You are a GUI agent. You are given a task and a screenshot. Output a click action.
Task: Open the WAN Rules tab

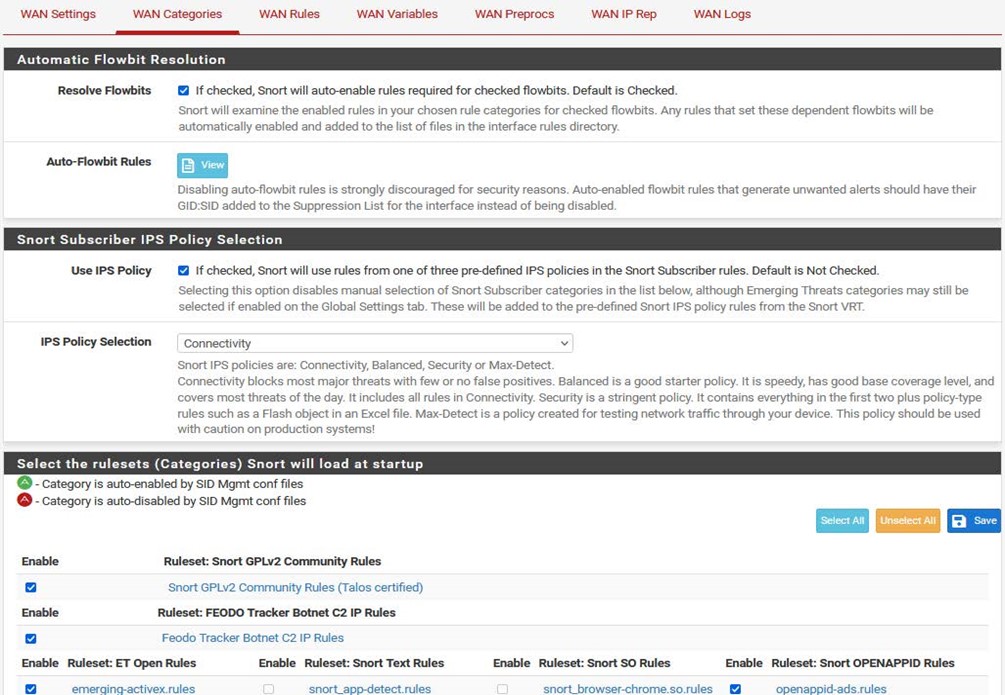pyautogui.click(x=289, y=14)
